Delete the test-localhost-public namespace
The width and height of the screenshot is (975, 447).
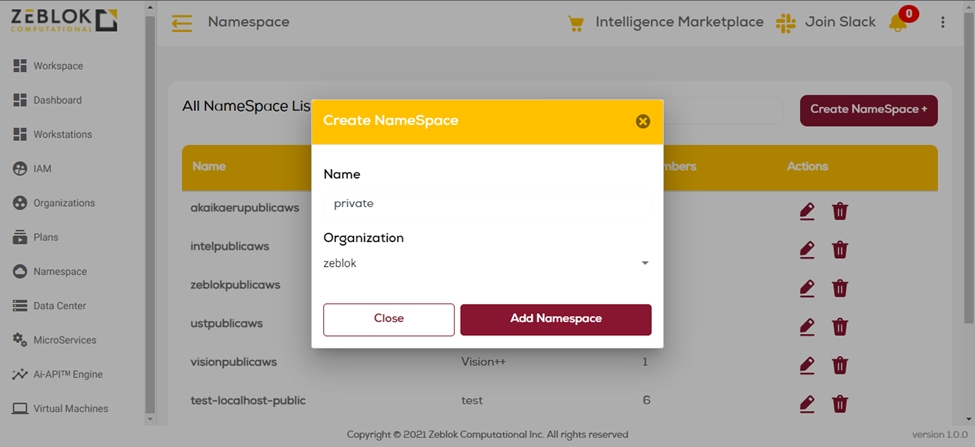840,403
